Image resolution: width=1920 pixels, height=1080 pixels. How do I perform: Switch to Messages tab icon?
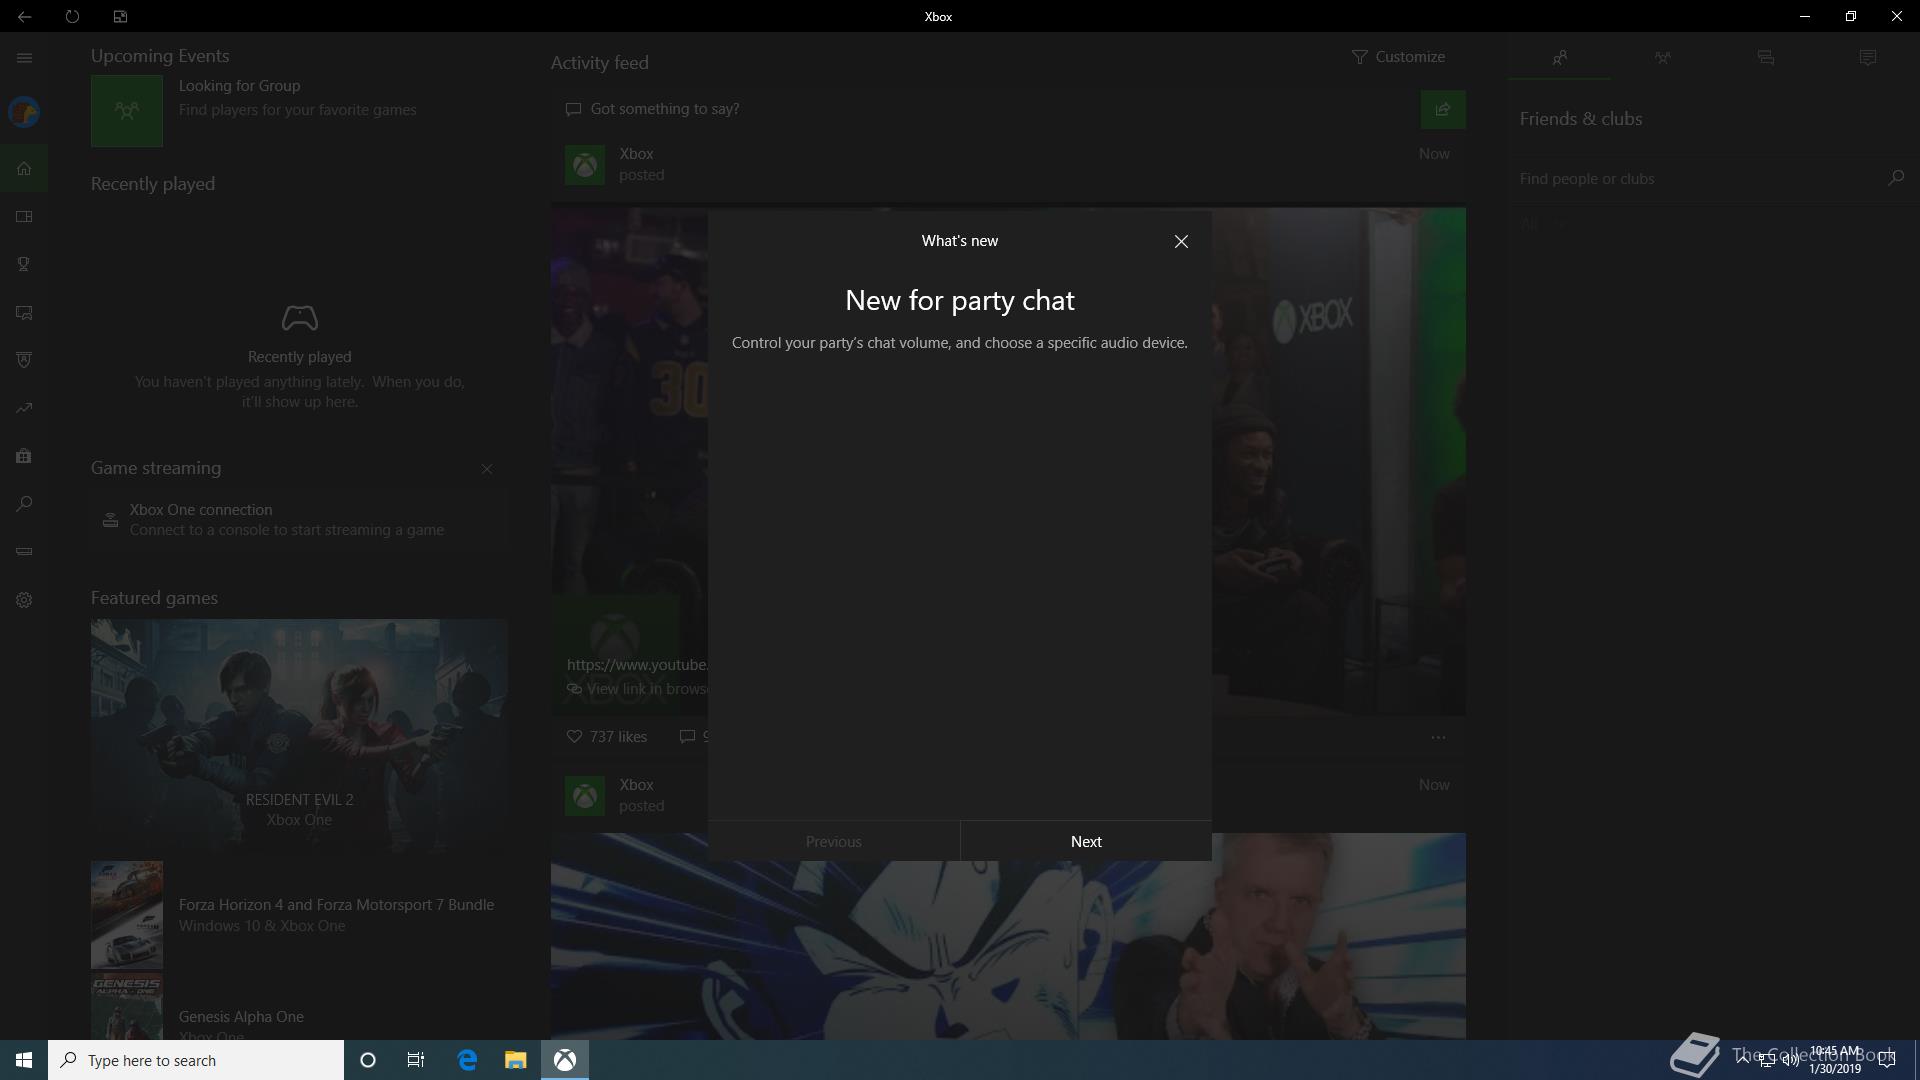(1765, 58)
